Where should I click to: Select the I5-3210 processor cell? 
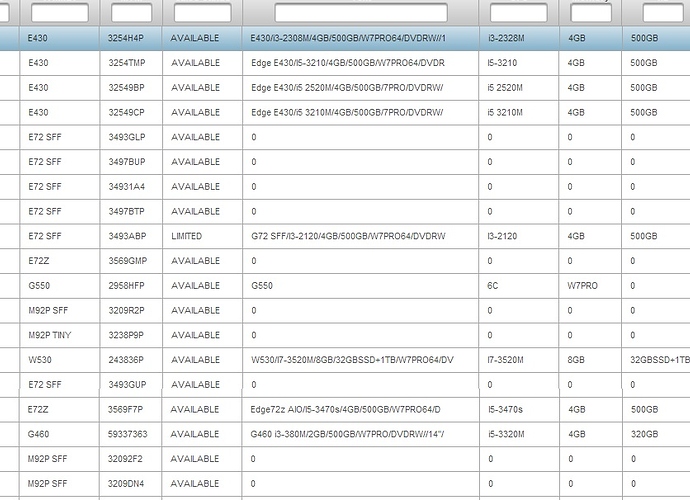pyautogui.click(x=502, y=63)
